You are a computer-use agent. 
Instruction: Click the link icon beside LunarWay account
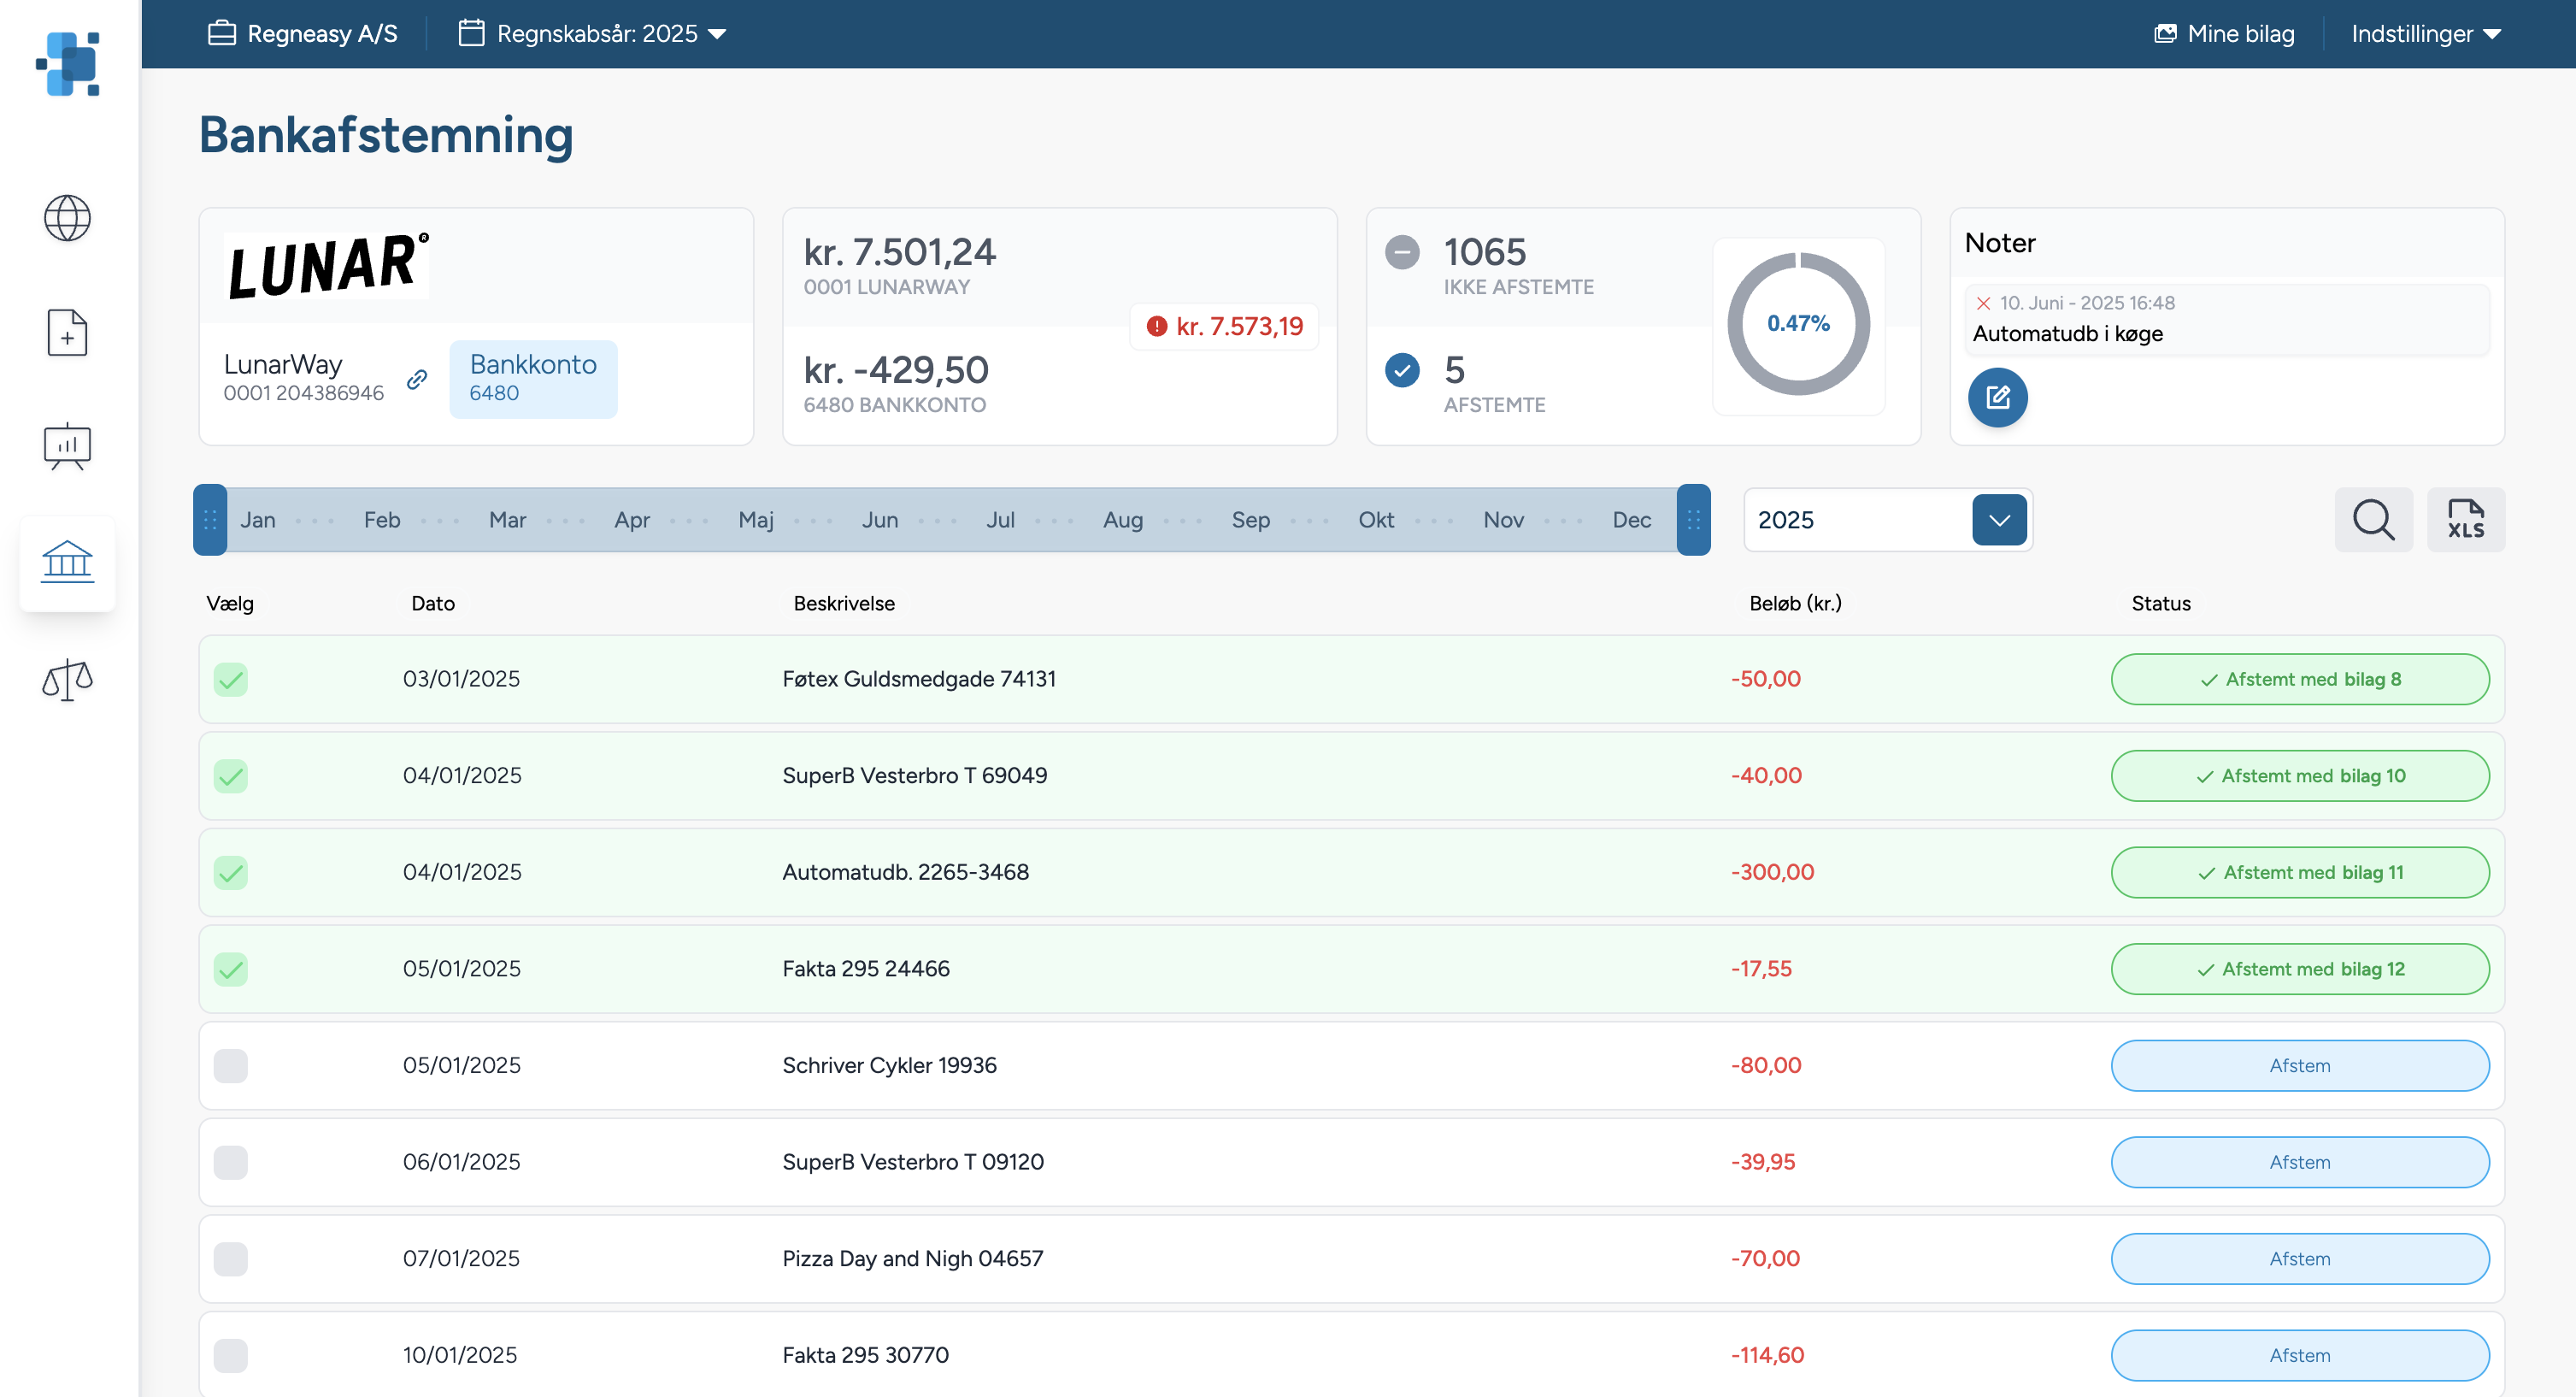click(x=417, y=379)
